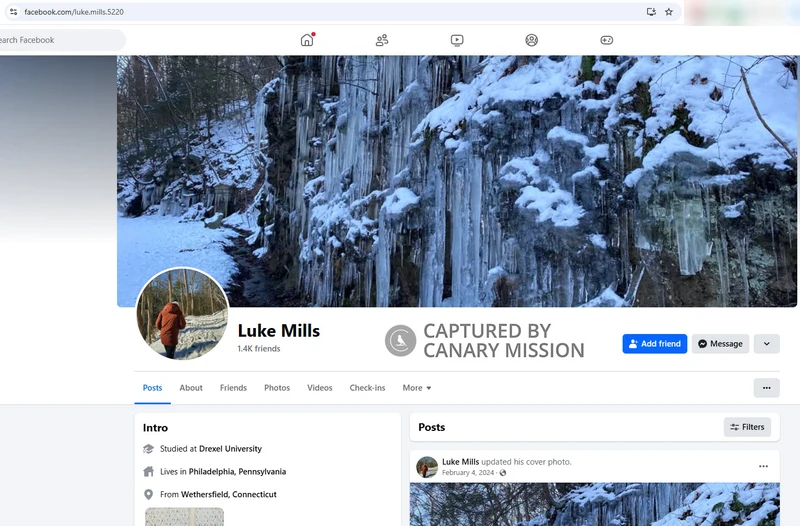Switch to the Videos tab

(319, 388)
